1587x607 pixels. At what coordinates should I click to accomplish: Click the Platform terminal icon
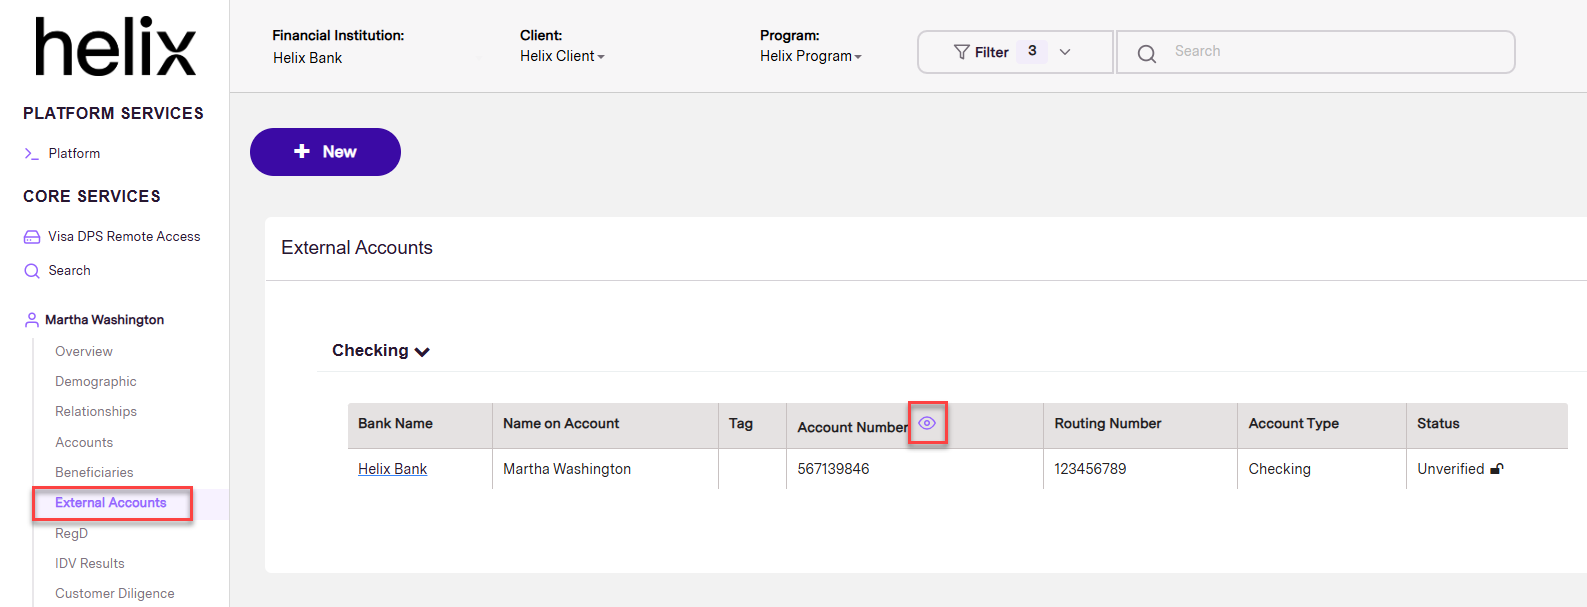coord(31,154)
